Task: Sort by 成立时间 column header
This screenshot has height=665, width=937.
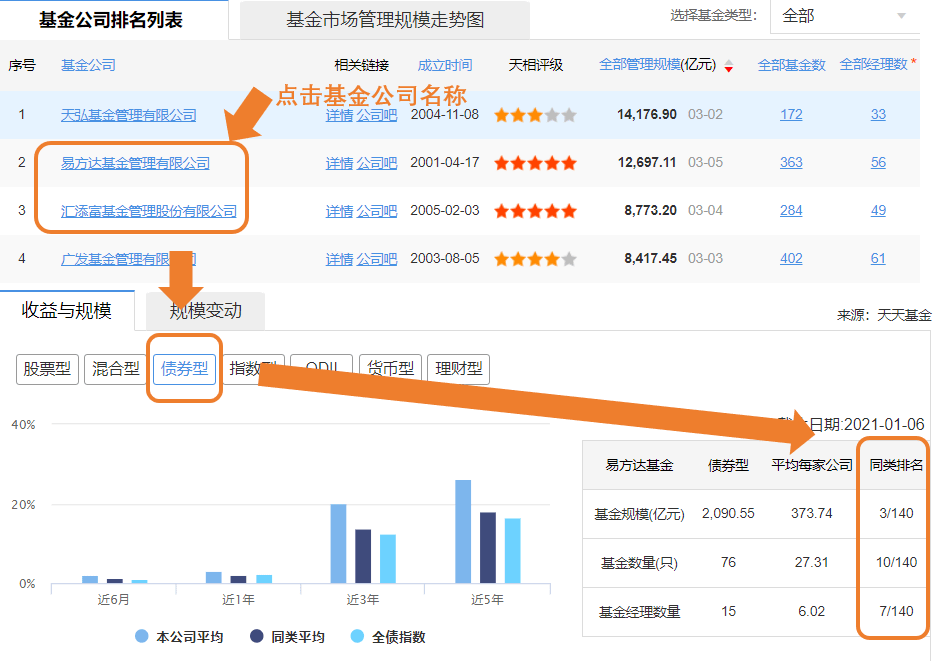Action: point(445,65)
